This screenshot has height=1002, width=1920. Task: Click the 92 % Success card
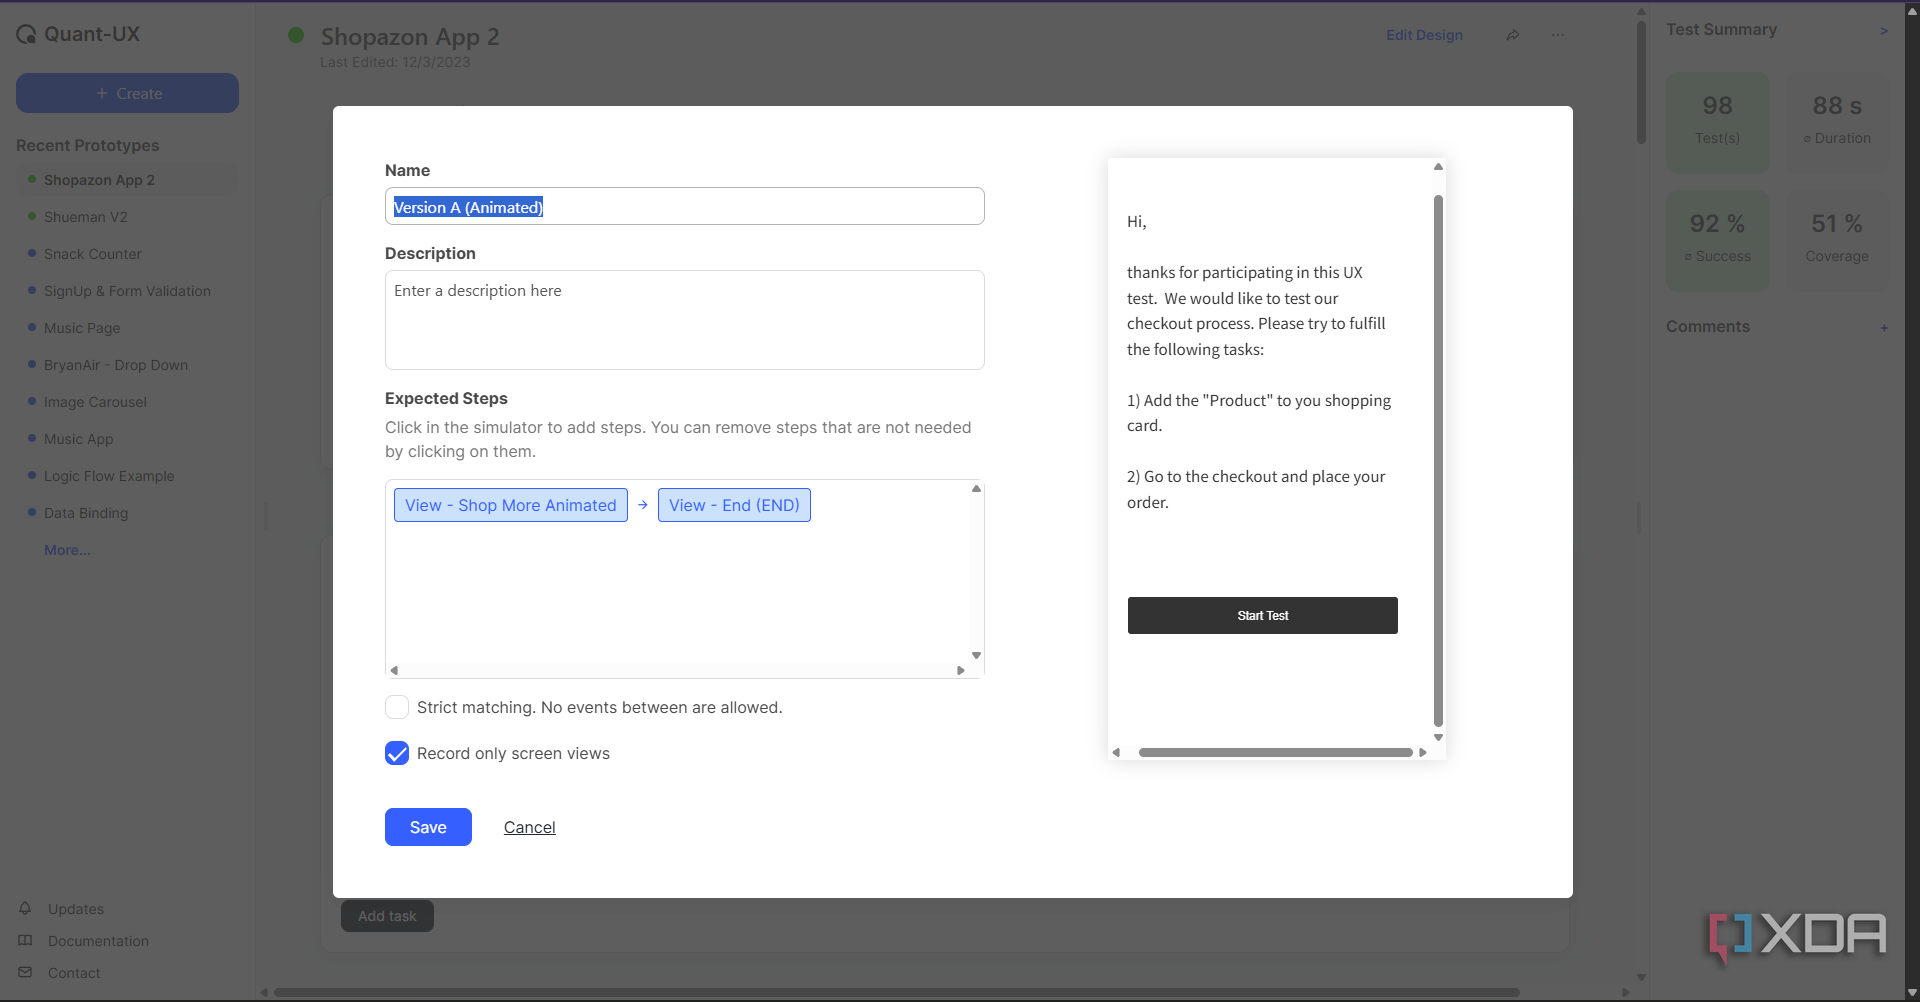(x=1717, y=241)
